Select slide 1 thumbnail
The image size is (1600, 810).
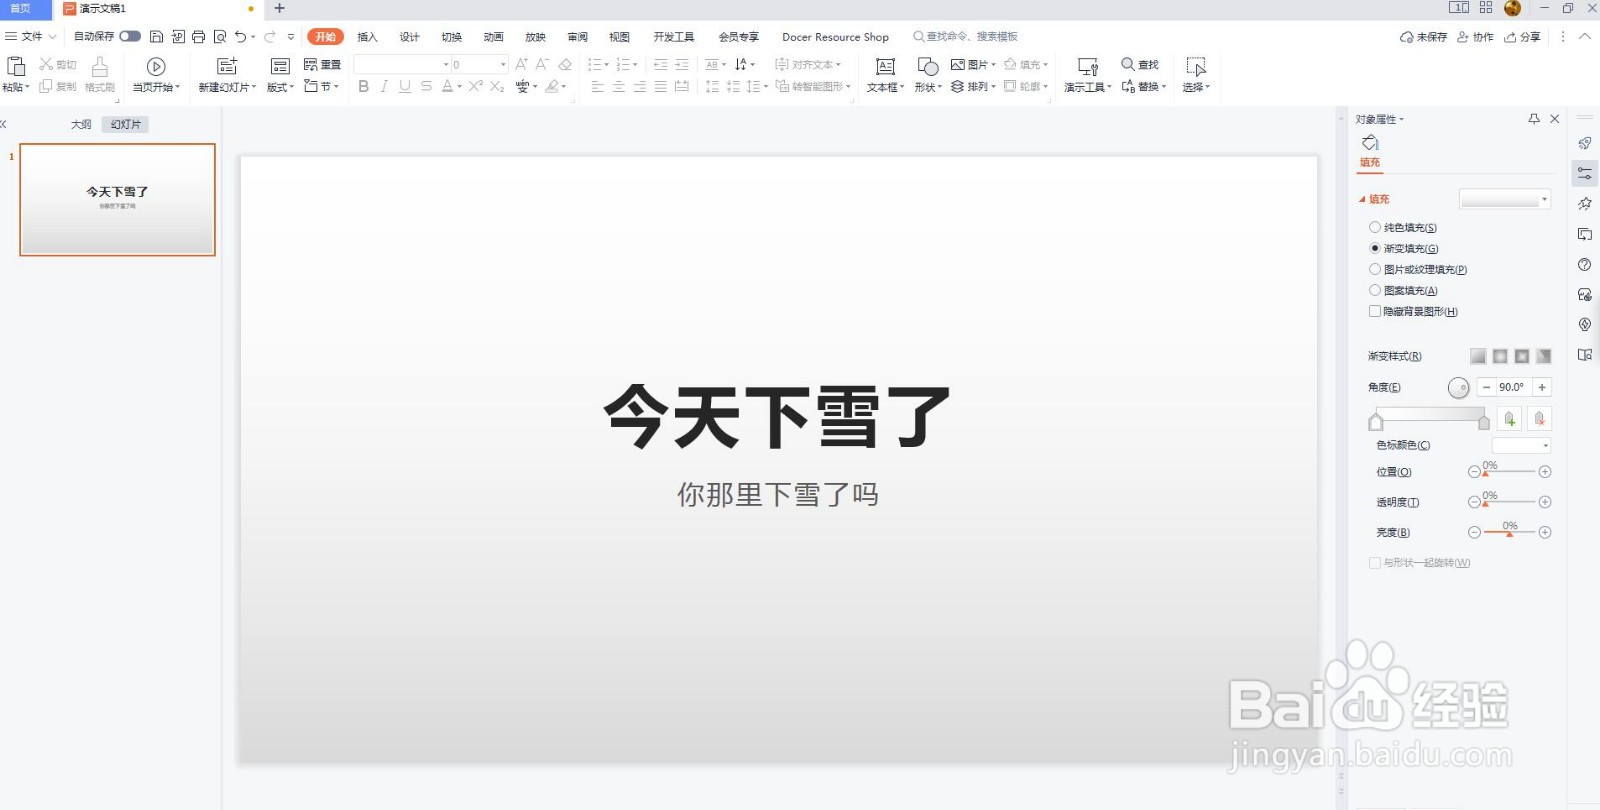(118, 200)
